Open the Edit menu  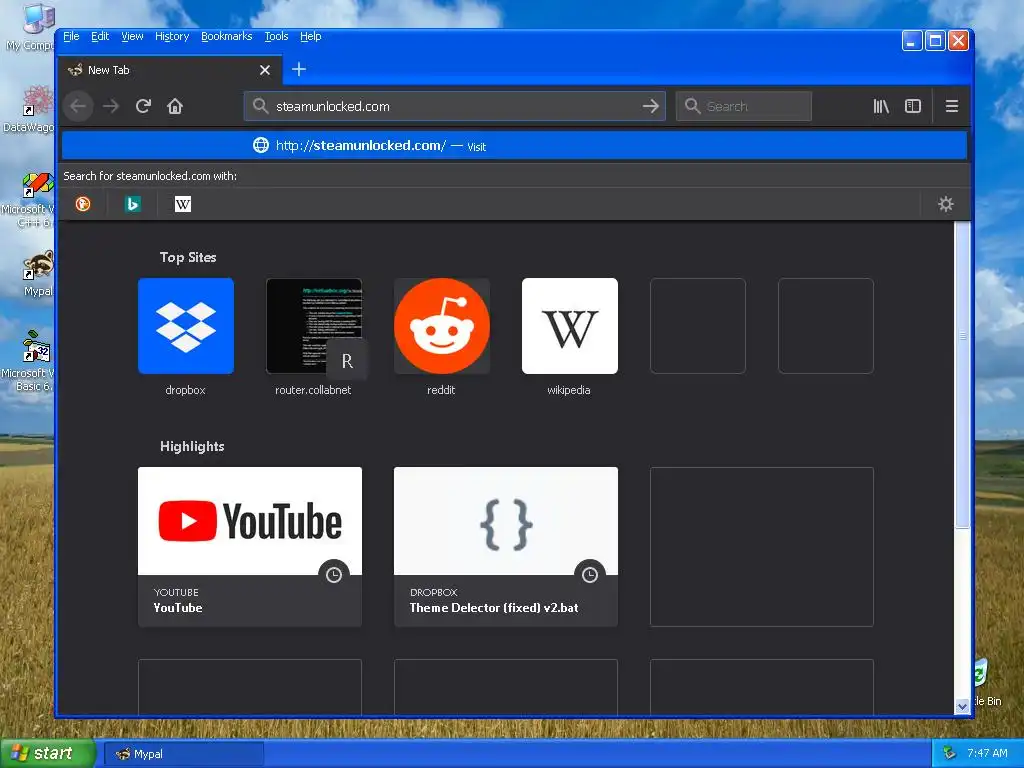[100, 37]
